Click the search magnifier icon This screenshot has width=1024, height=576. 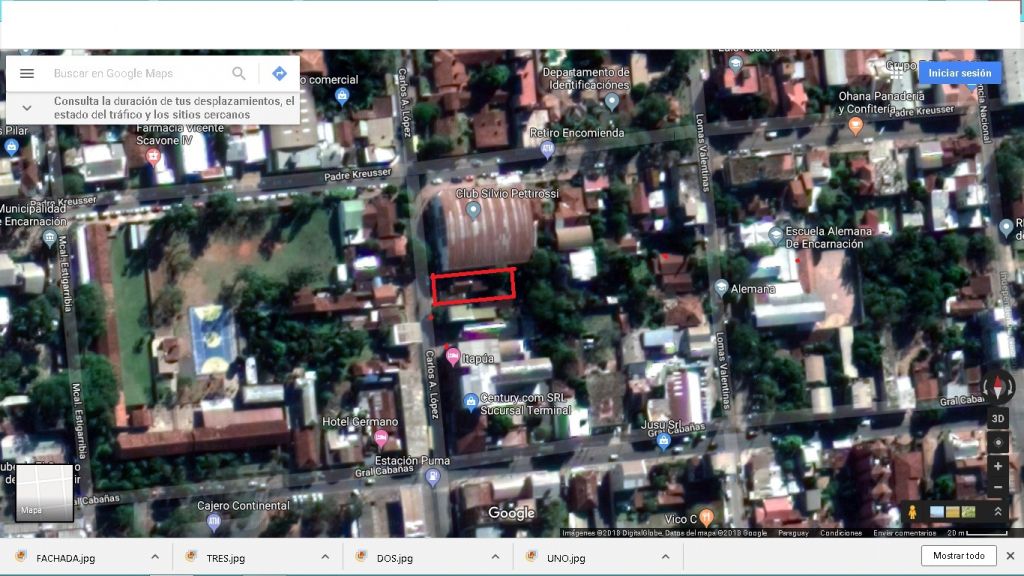239,73
